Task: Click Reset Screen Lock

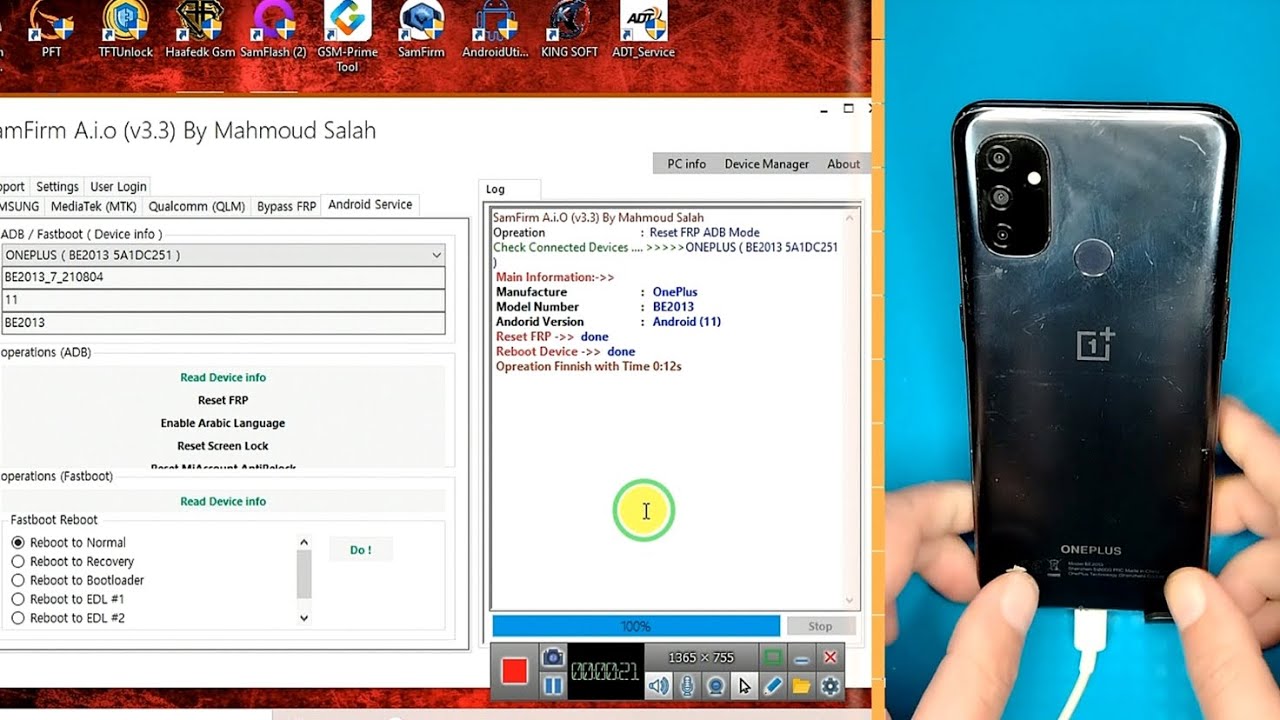Action: (223, 446)
